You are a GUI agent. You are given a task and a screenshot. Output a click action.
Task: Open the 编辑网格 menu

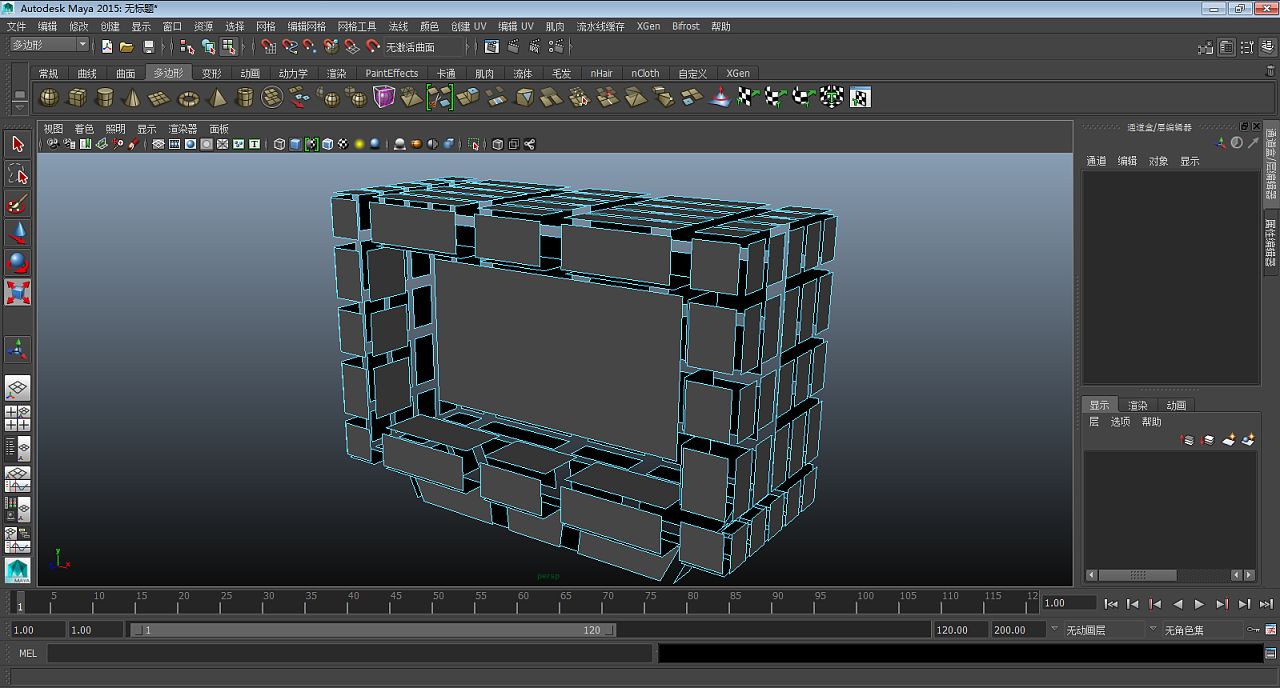[x=306, y=26]
